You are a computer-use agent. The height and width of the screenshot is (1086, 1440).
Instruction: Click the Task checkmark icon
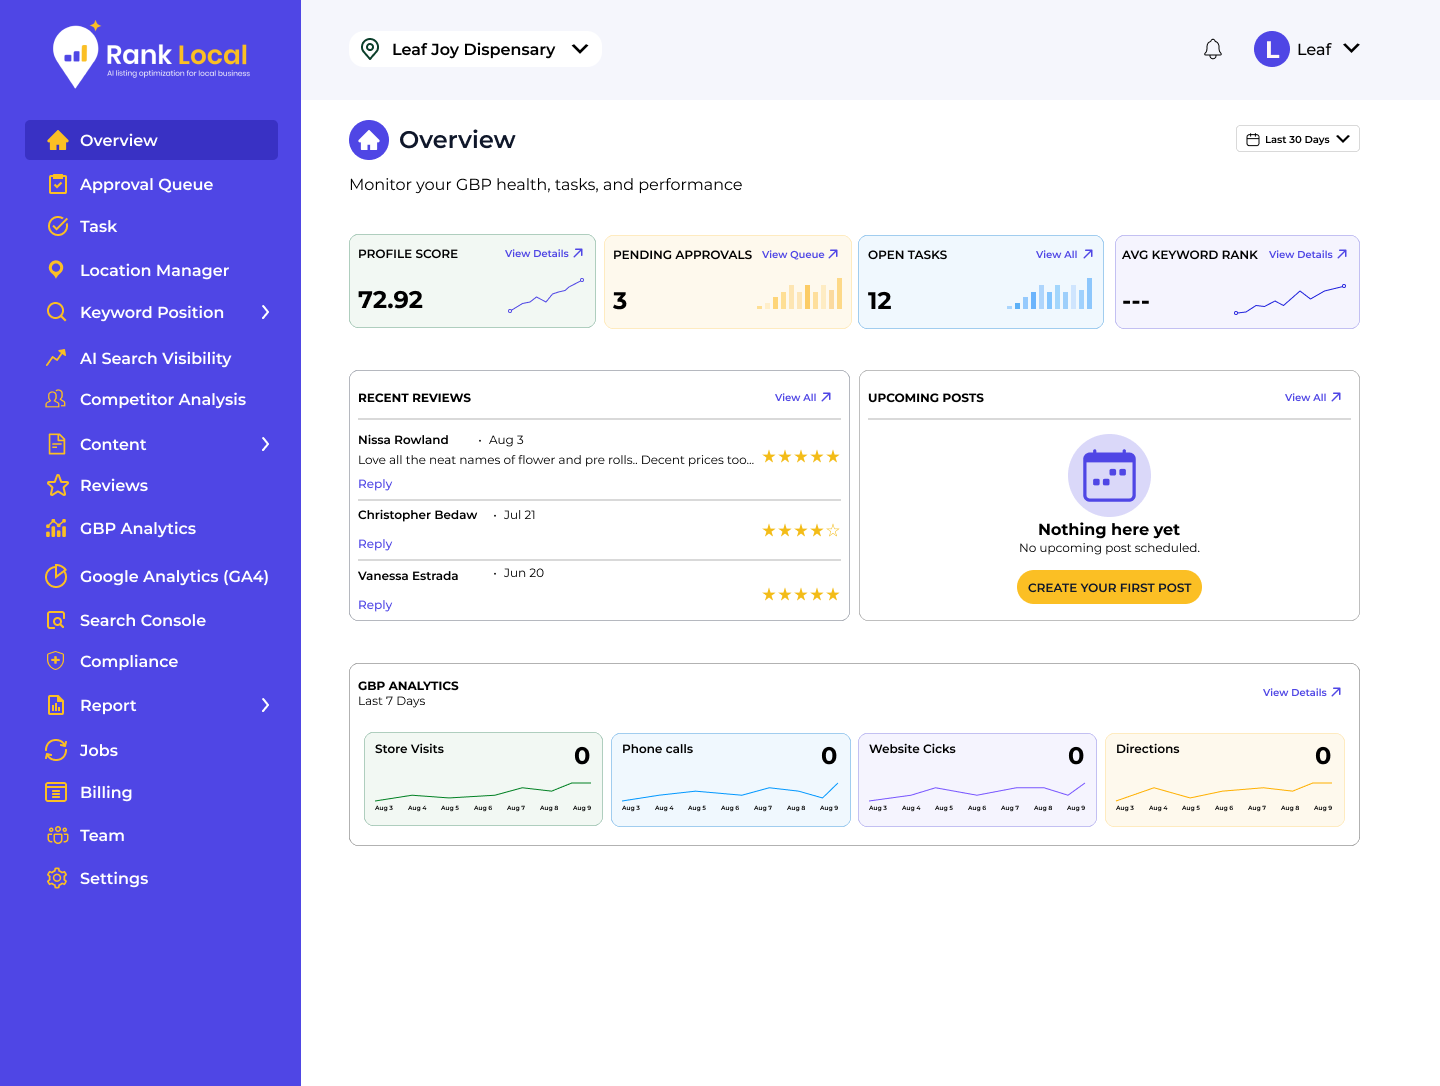(58, 226)
